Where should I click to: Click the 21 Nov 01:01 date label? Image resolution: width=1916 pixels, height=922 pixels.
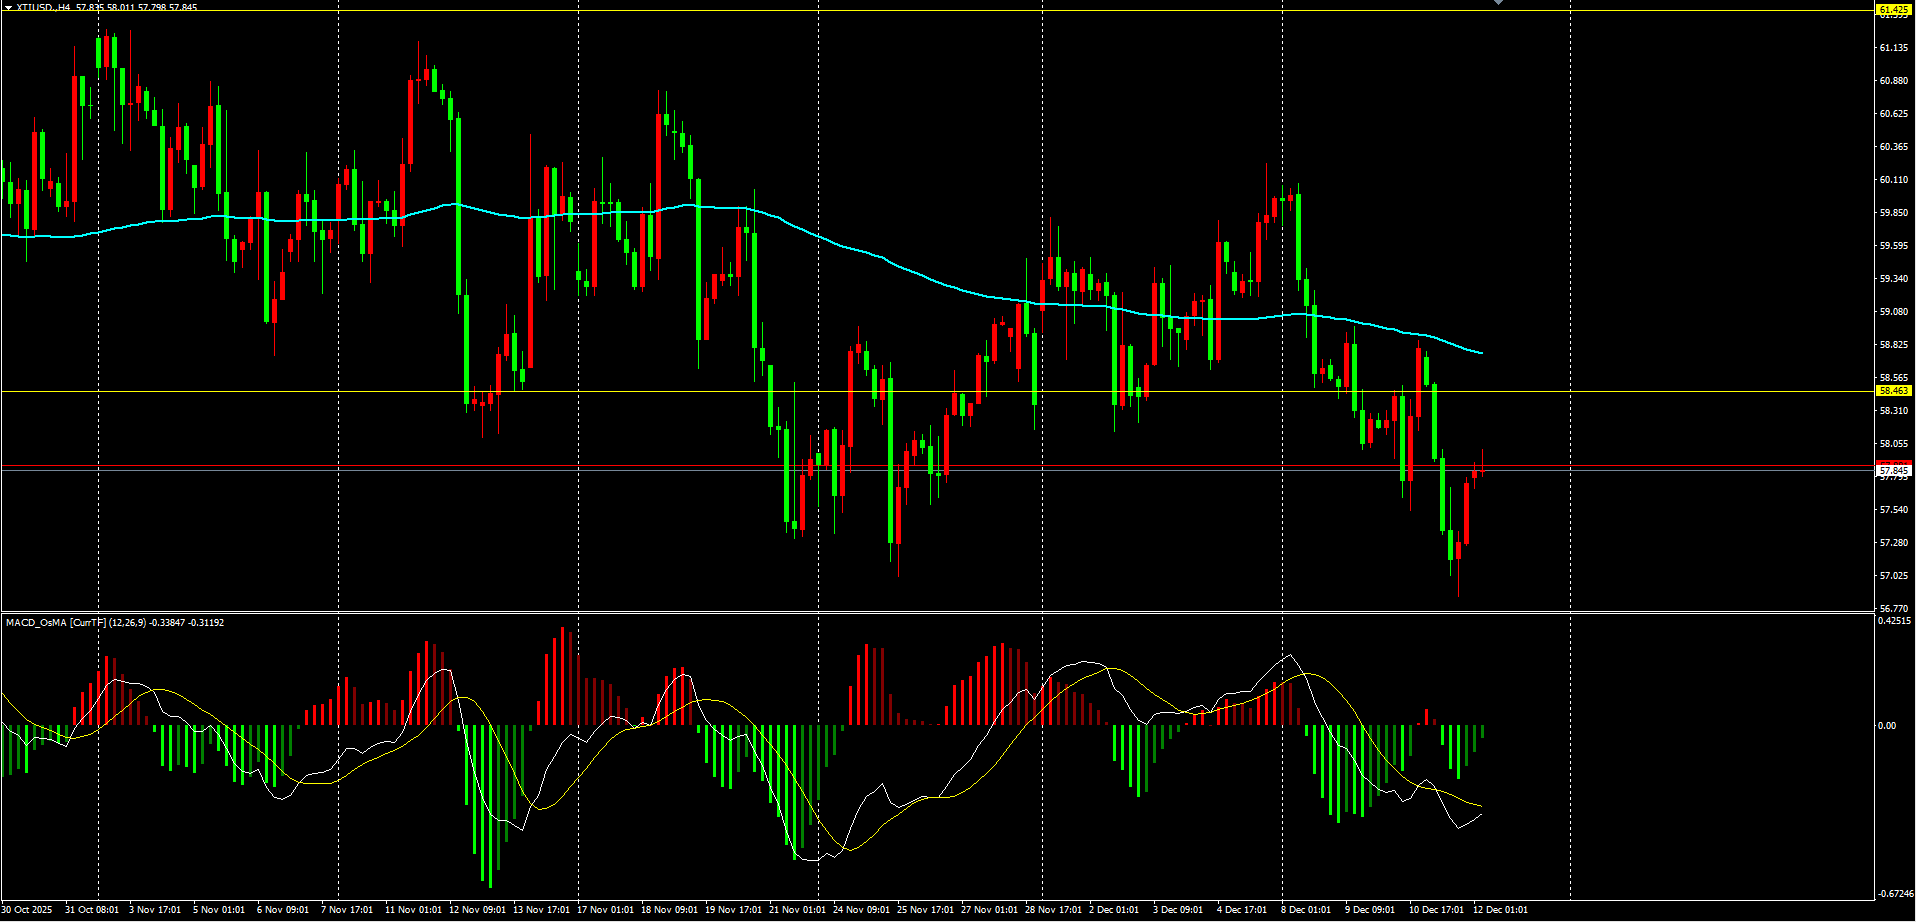797,910
